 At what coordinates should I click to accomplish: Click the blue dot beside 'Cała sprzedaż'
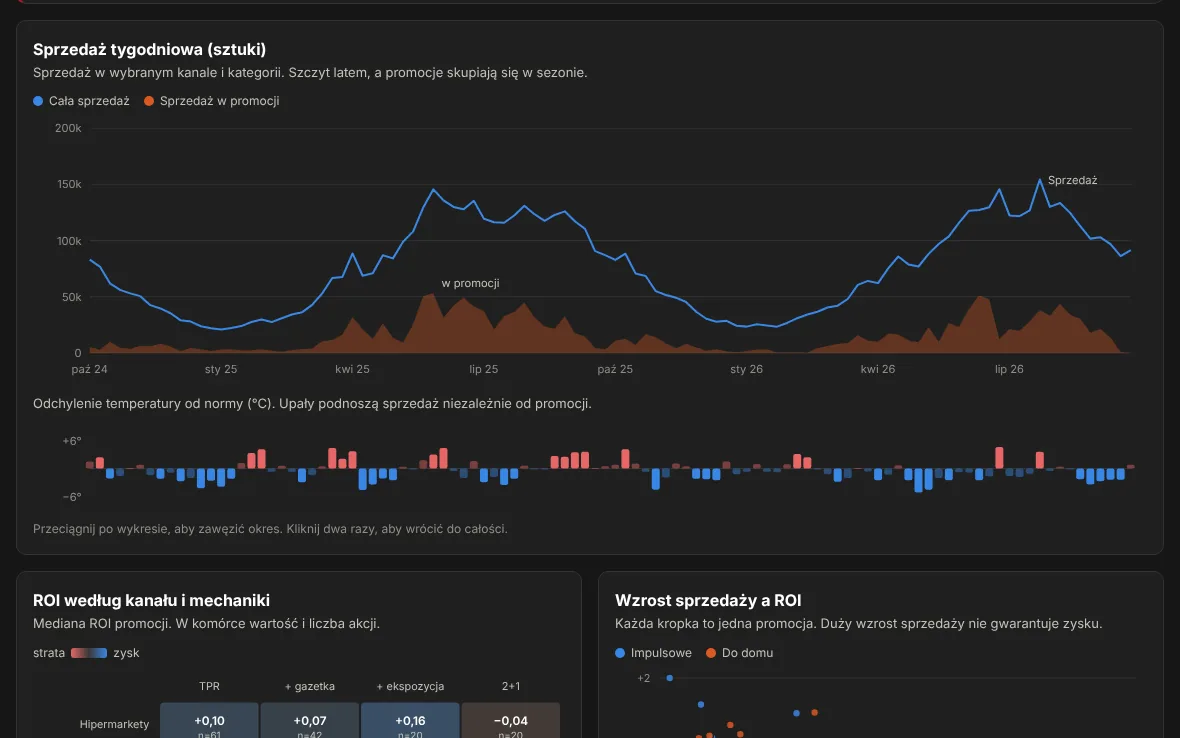point(38,101)
